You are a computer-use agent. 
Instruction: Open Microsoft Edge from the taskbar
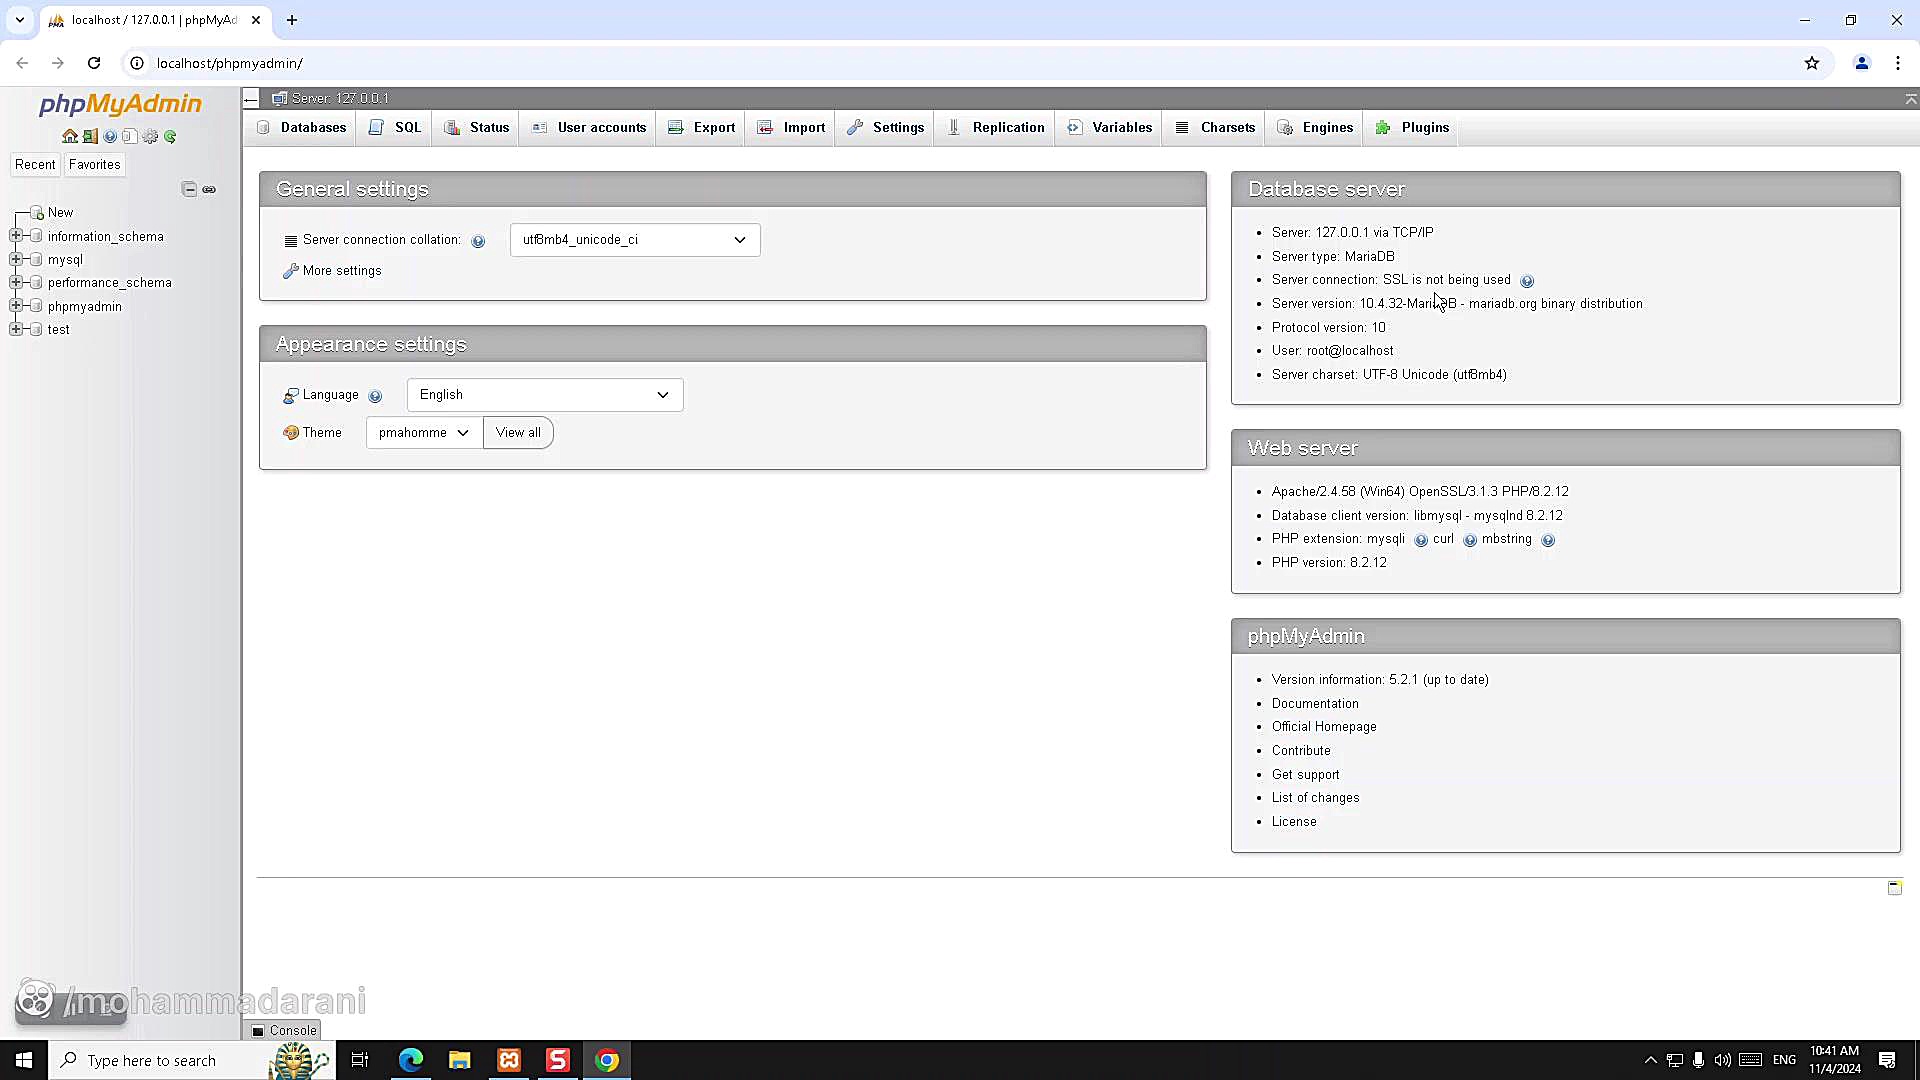coord(411,1060)
